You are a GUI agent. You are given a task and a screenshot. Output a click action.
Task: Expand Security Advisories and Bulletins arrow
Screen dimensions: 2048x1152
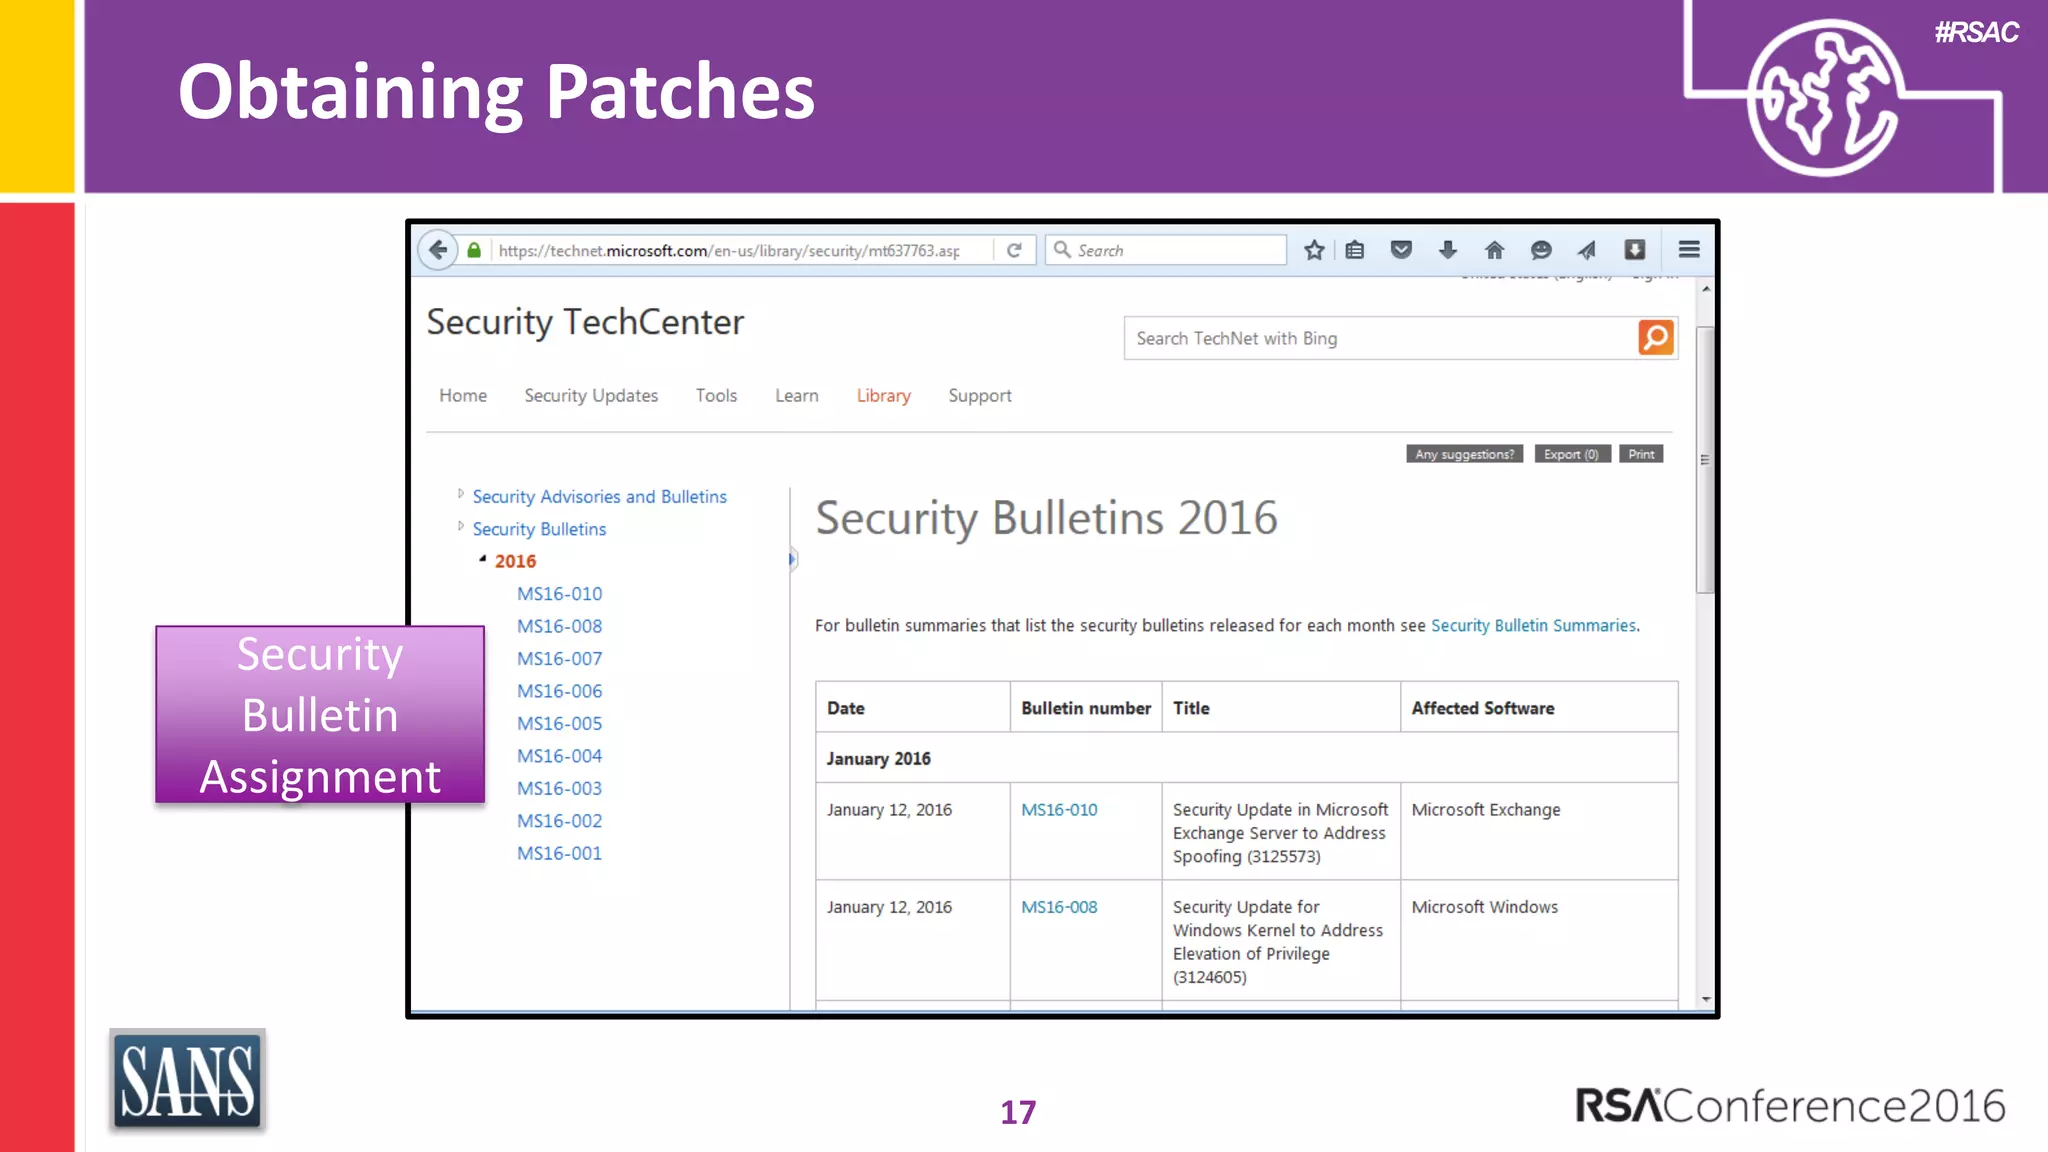(x=460, y=494)
